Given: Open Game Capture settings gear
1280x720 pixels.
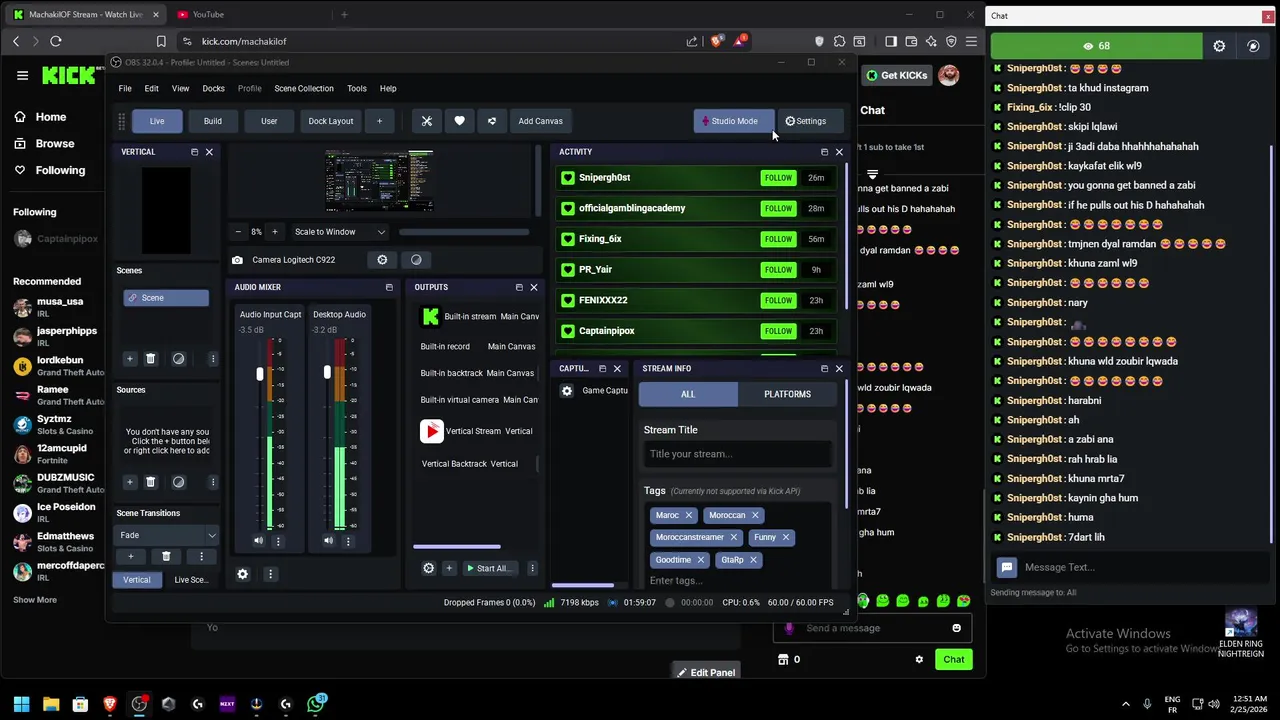Looking at the screenshot, I should (567, 391).
